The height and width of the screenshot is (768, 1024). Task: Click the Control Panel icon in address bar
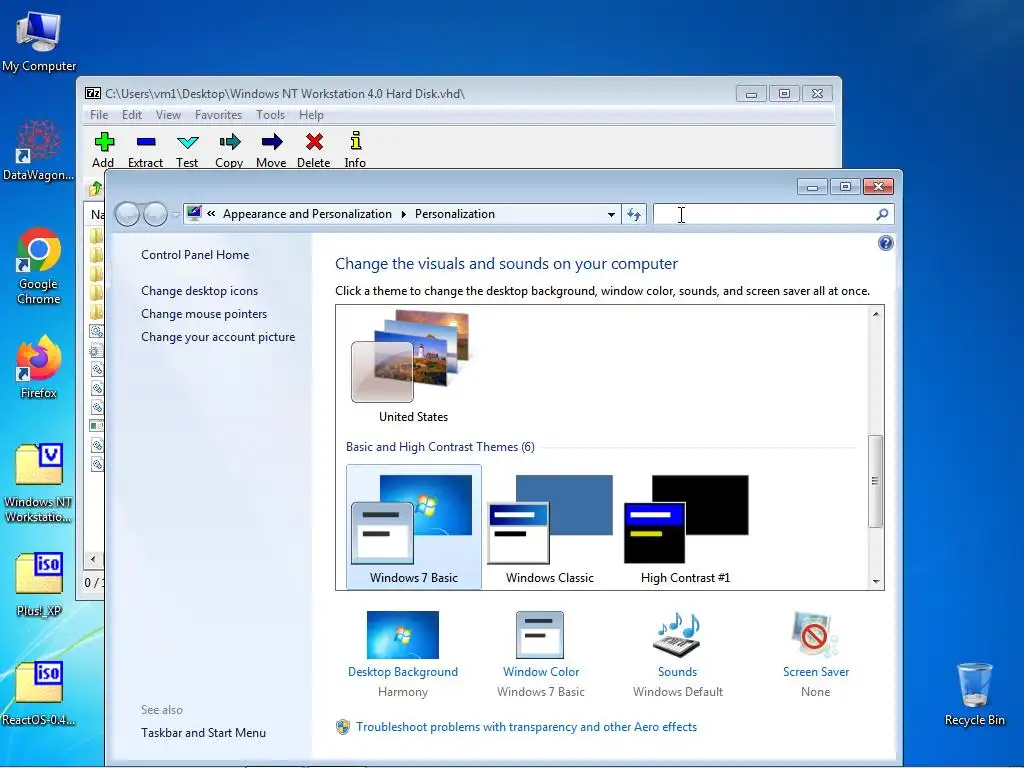pyautogui.click(x=194, y=214)
